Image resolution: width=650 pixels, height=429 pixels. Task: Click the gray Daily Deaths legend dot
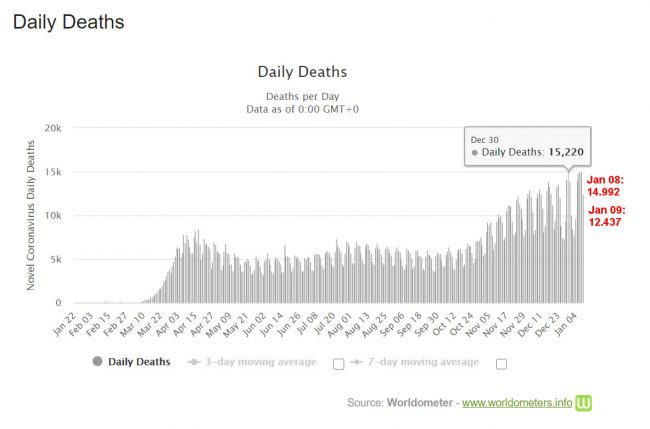click(97, 361)
